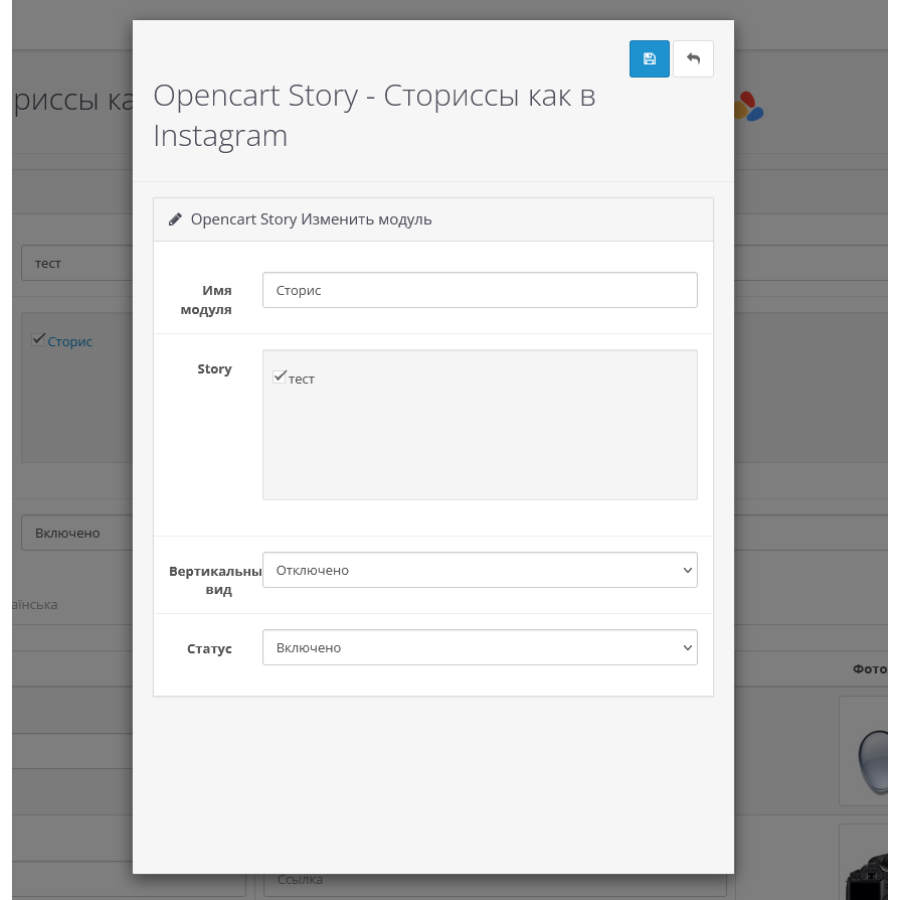Click the modal title Opencart Story - Сториссы
This screenshot has width=900, height=900.
pyautogui.click(x=374, y=115)
